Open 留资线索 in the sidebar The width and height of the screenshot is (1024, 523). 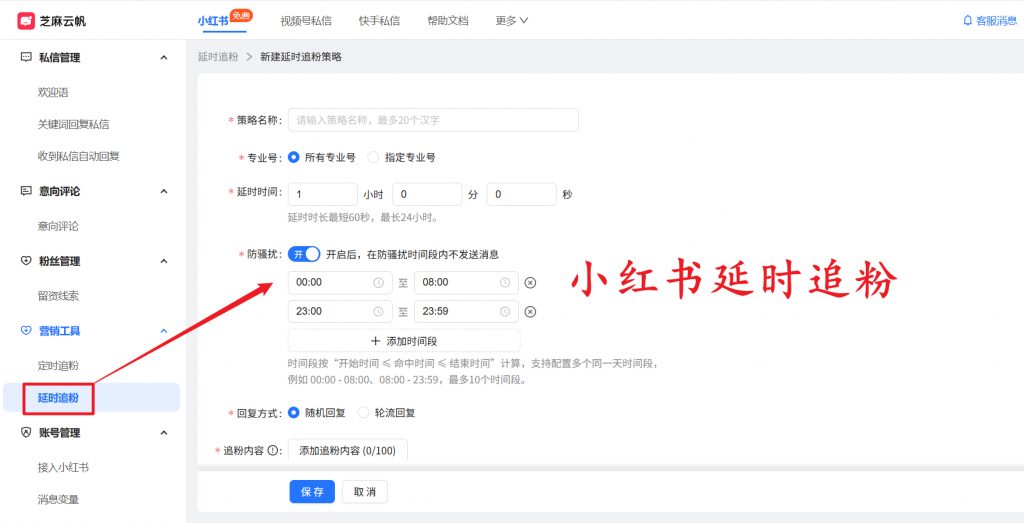(x=58, y=296)
